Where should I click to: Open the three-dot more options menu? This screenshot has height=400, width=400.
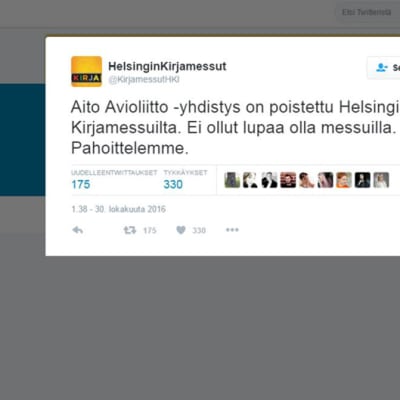(232, 230)
